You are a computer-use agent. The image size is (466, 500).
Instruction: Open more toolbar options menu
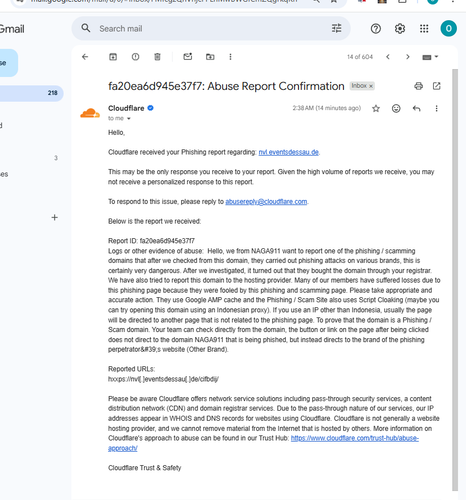pyautogui.click(x=230, y=57)
